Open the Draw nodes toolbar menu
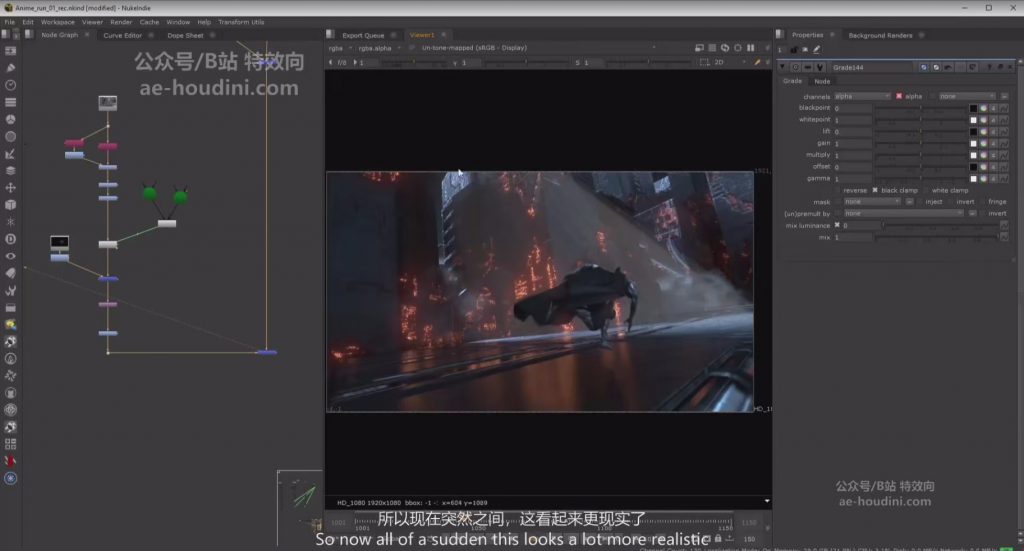Viewport: 1024px width, 551px height. point(10,68)
